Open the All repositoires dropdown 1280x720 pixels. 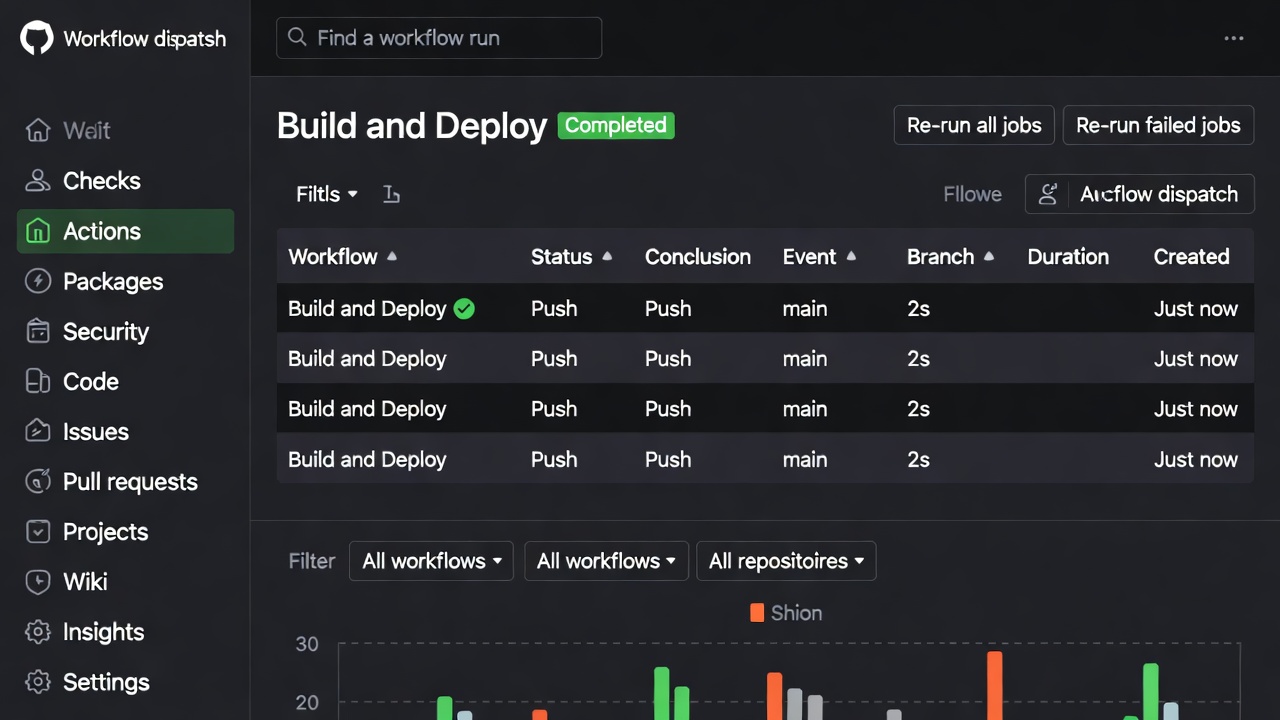pos(786,561)
